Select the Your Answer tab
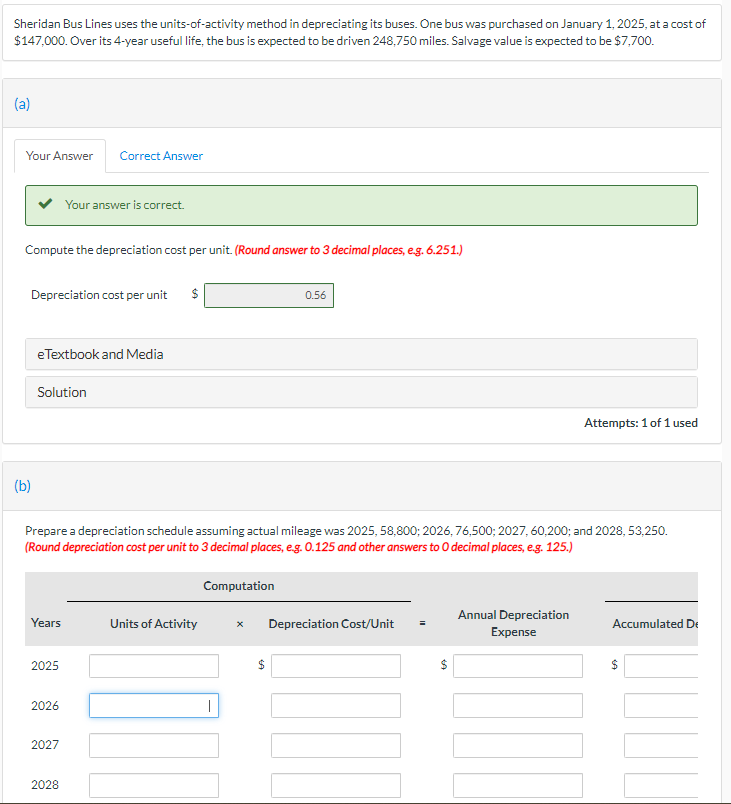Image resolution: width=731 pixels, height=804 pixels. (x=59, y=156)
